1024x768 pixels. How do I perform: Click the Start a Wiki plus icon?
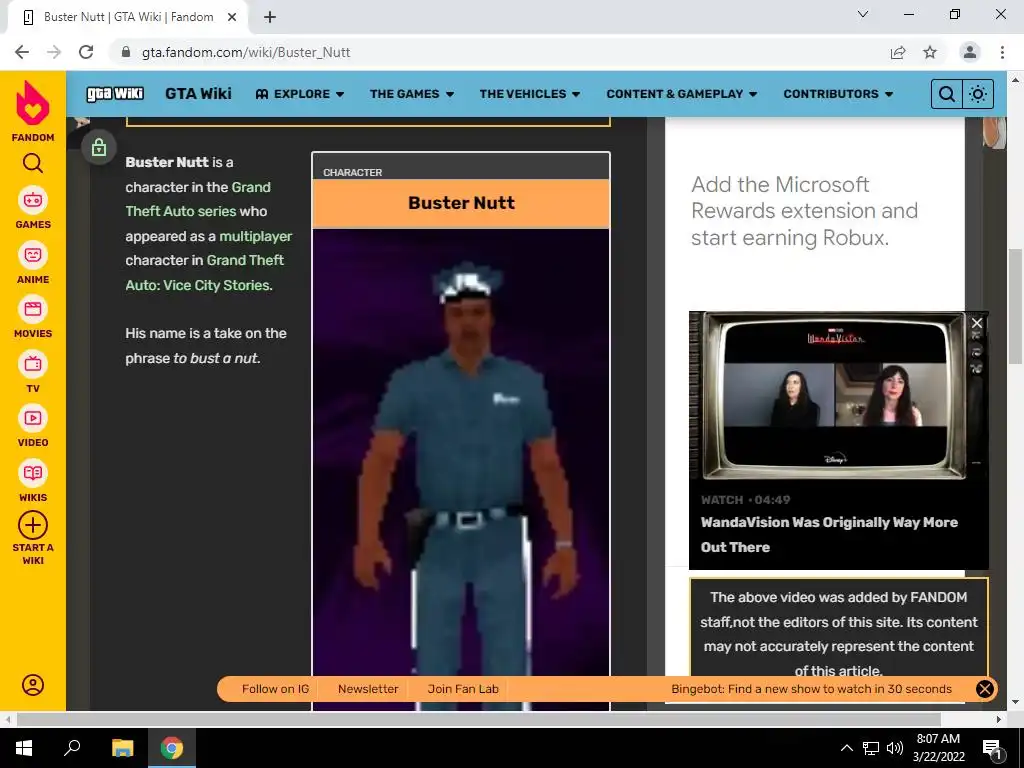33,525
